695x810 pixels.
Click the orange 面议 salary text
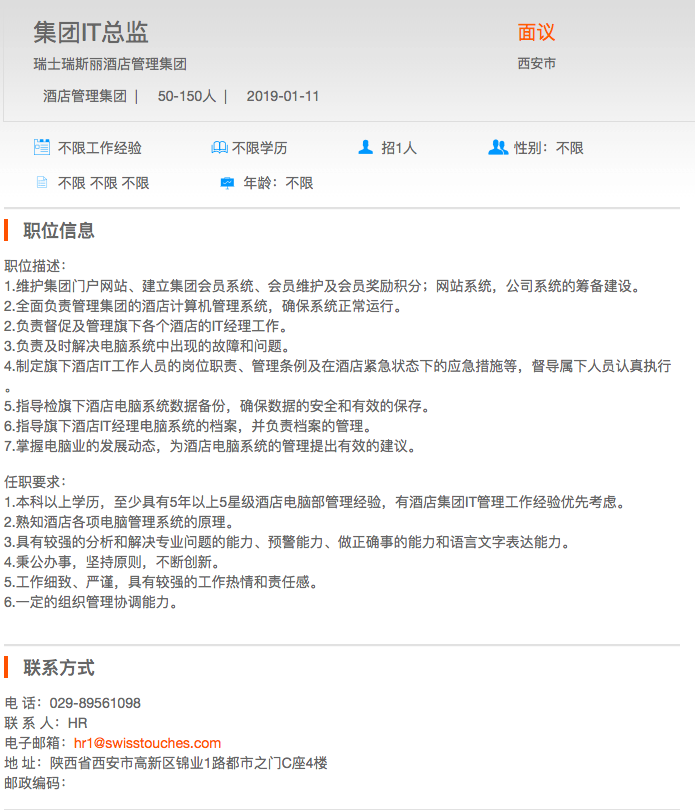point(536,32)
